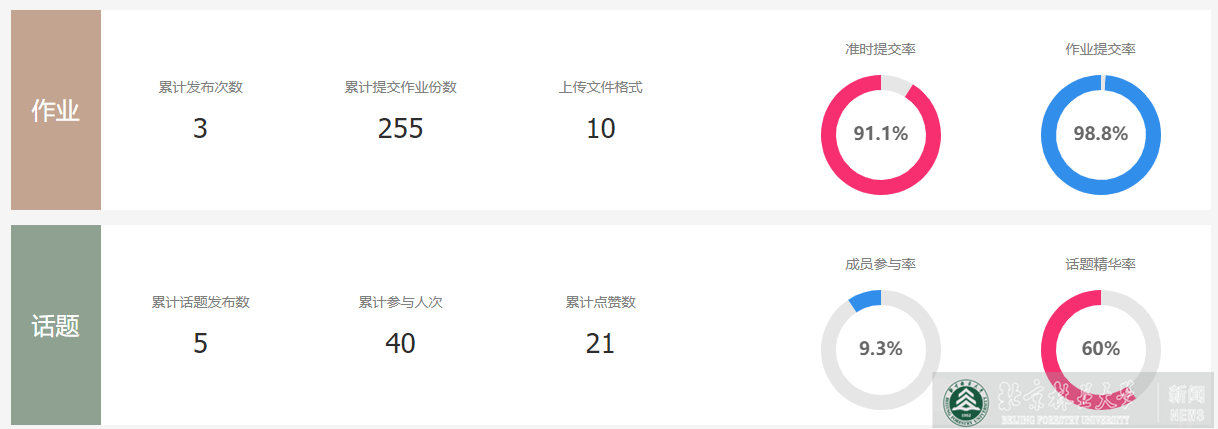Image resolution: width=1218 pixels, height=429 pixels.
Task: Click the 话题精华率 chart title
Action: point(1100,265)
